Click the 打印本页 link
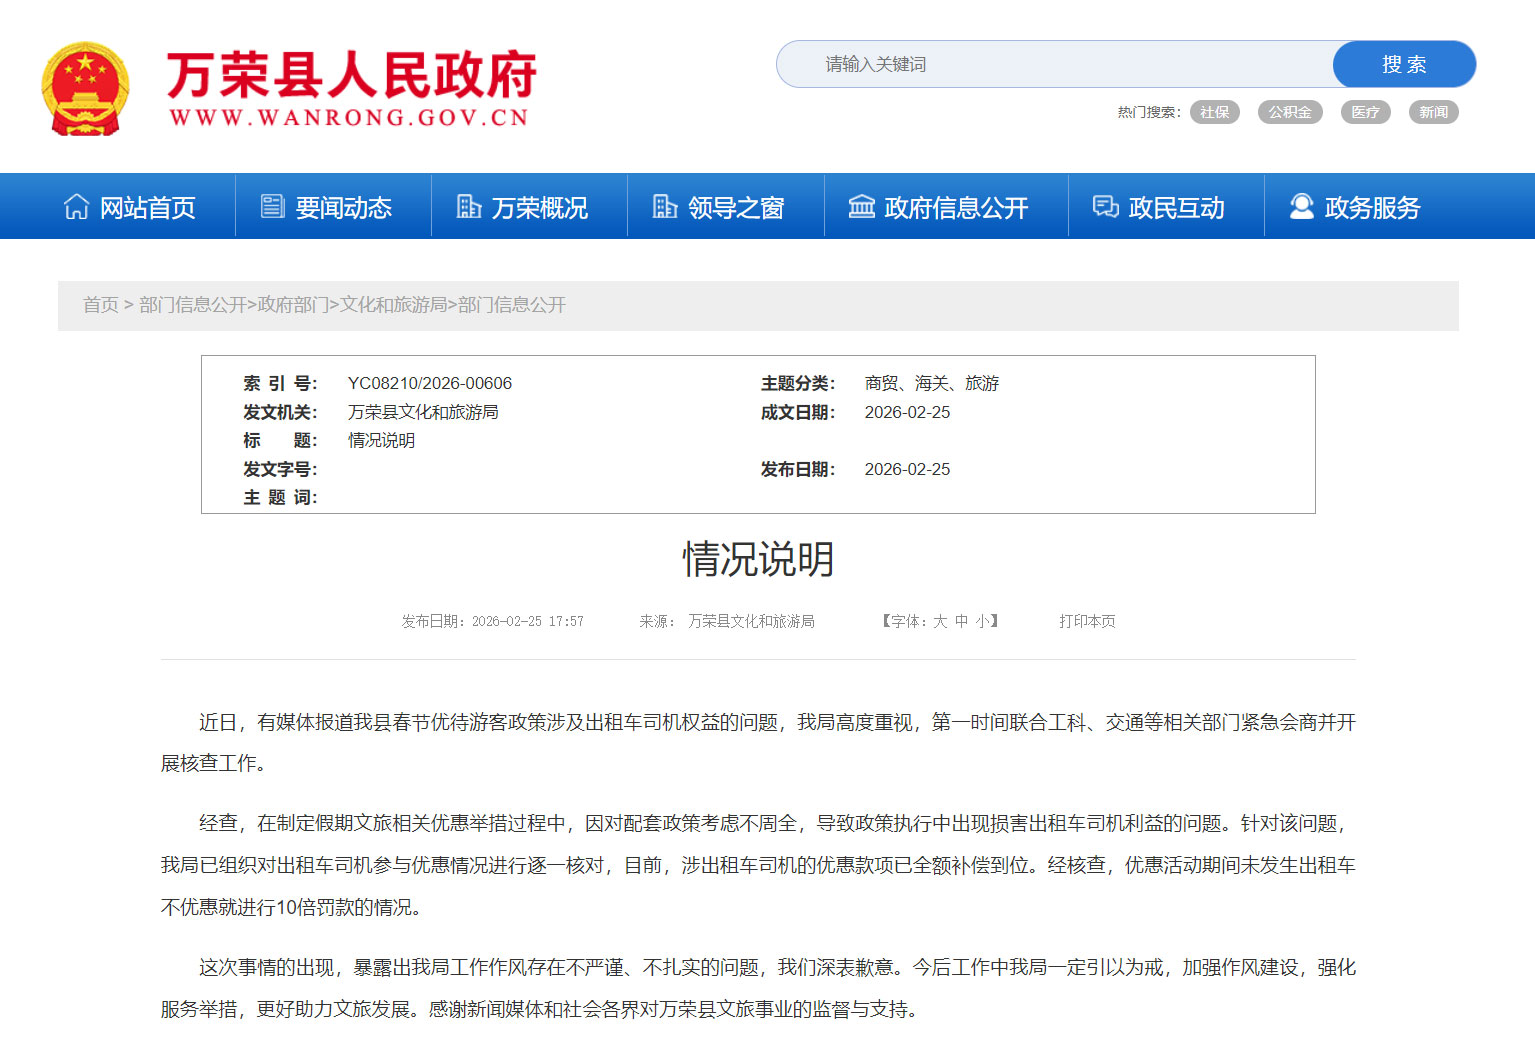The width and height of the screenshot is (1535, 1054). [1087, 621]
